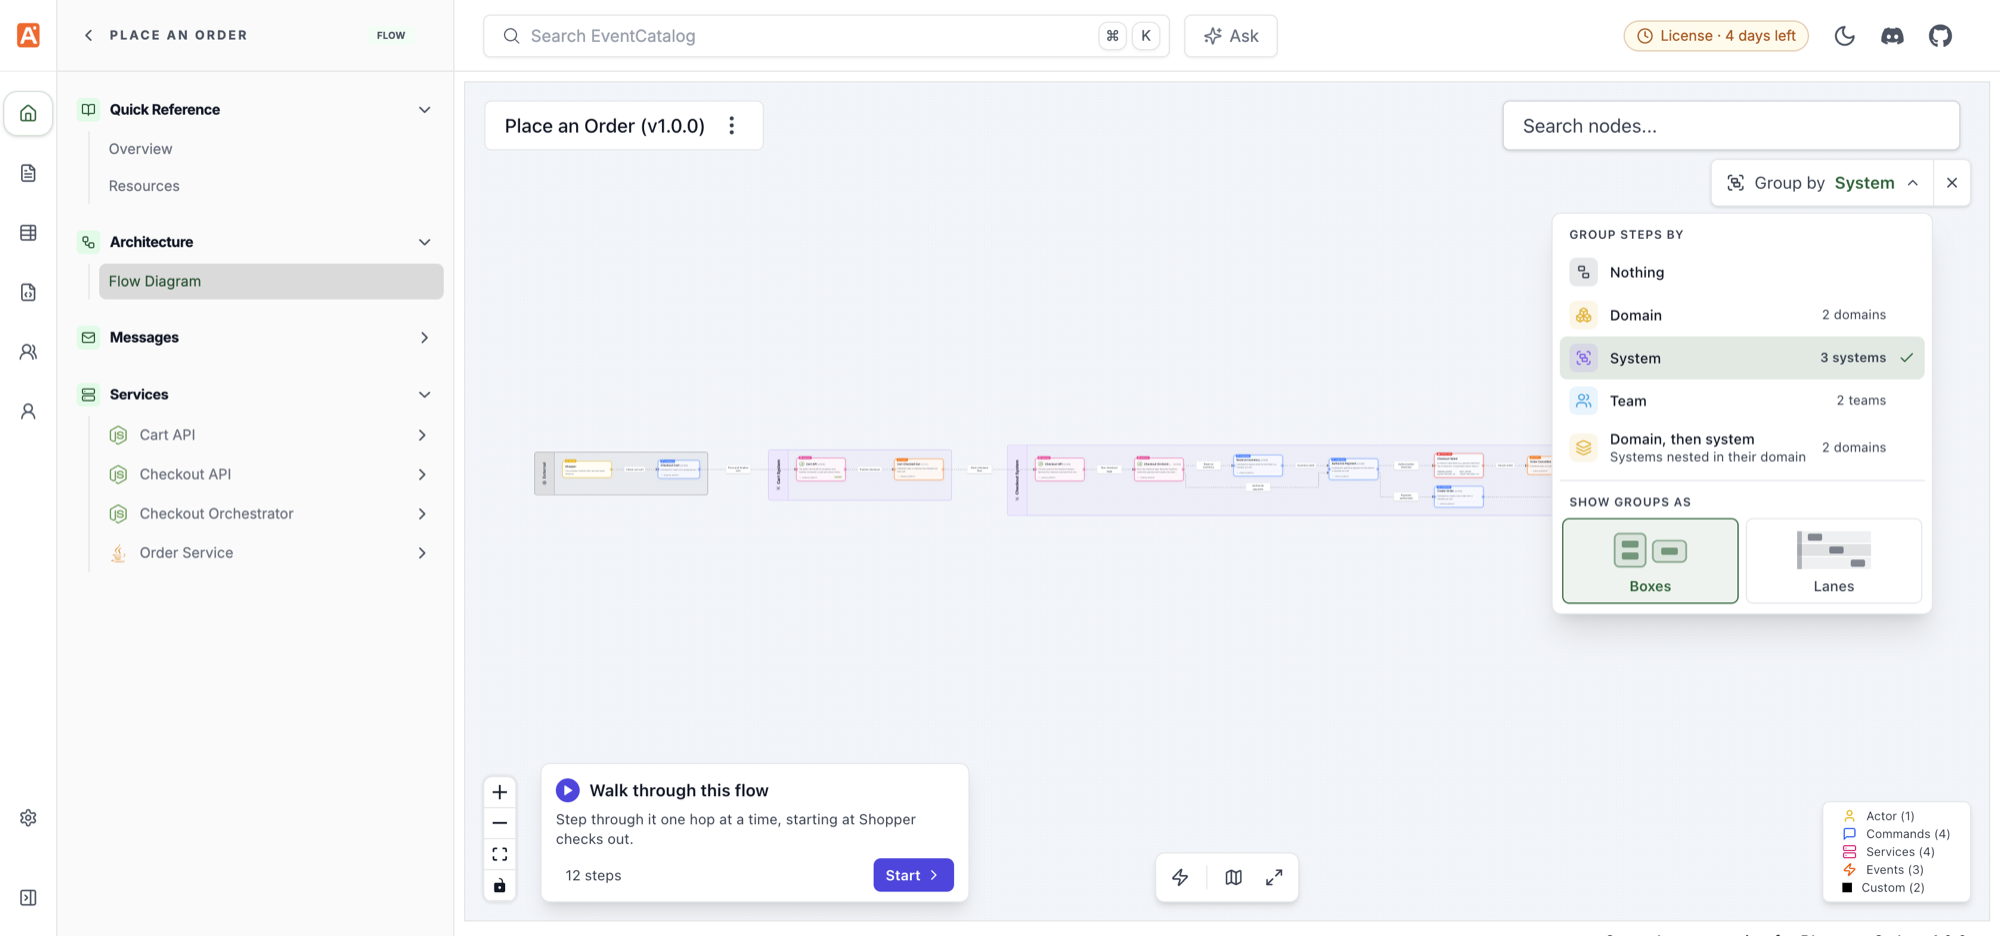The image size is (2000, 936).
Task: Fit the flow diagram to view
Action: pyautogui.click(x=500, y=854)
